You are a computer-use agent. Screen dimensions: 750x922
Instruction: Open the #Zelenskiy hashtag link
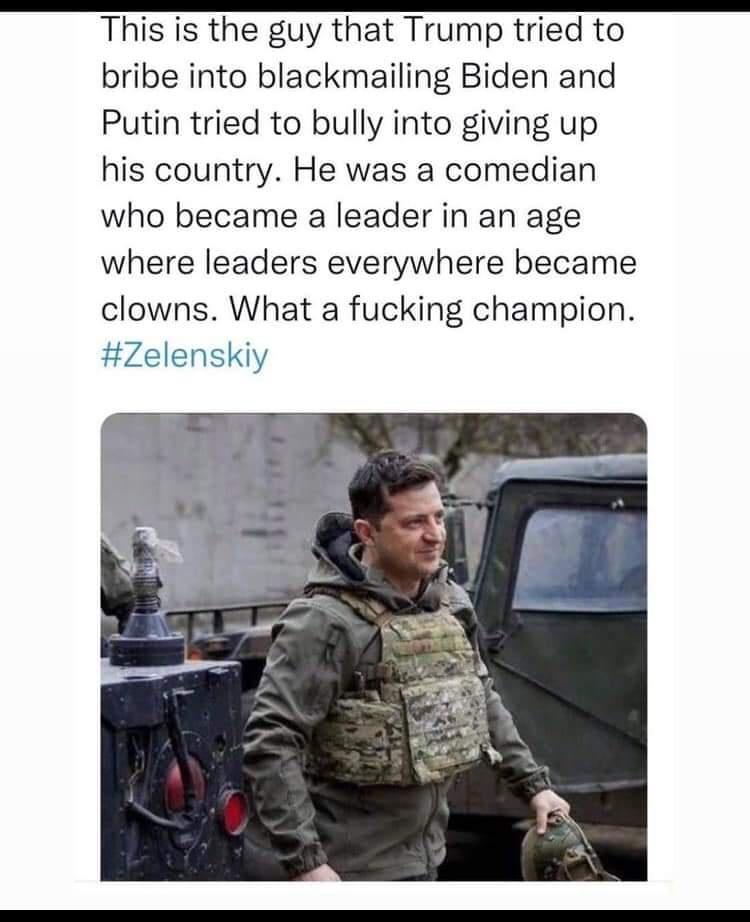point(185,355)
